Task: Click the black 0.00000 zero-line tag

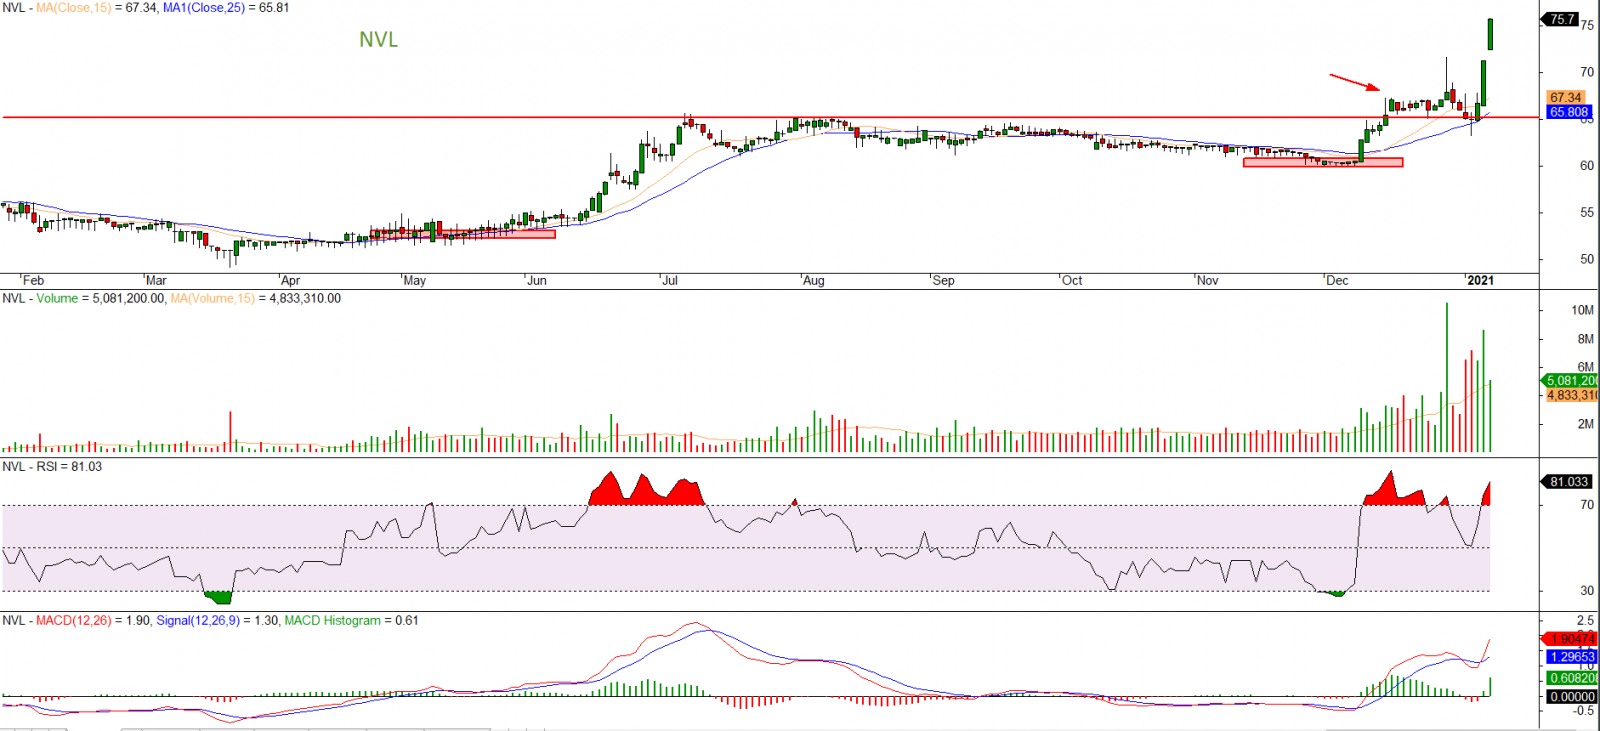Action: click(x=1572, y=697)
